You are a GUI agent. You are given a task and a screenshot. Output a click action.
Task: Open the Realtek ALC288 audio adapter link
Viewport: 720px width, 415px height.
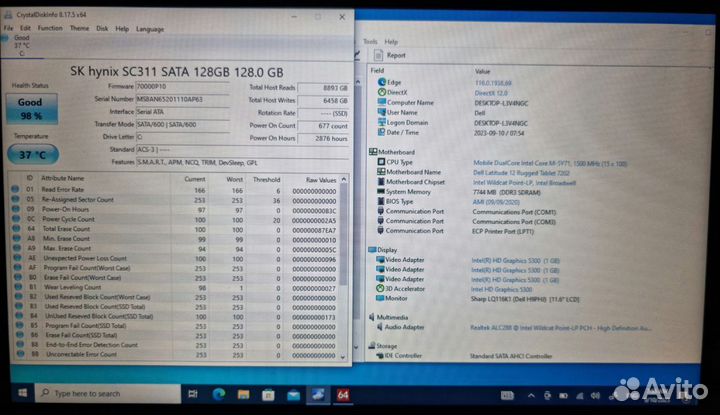561,328
